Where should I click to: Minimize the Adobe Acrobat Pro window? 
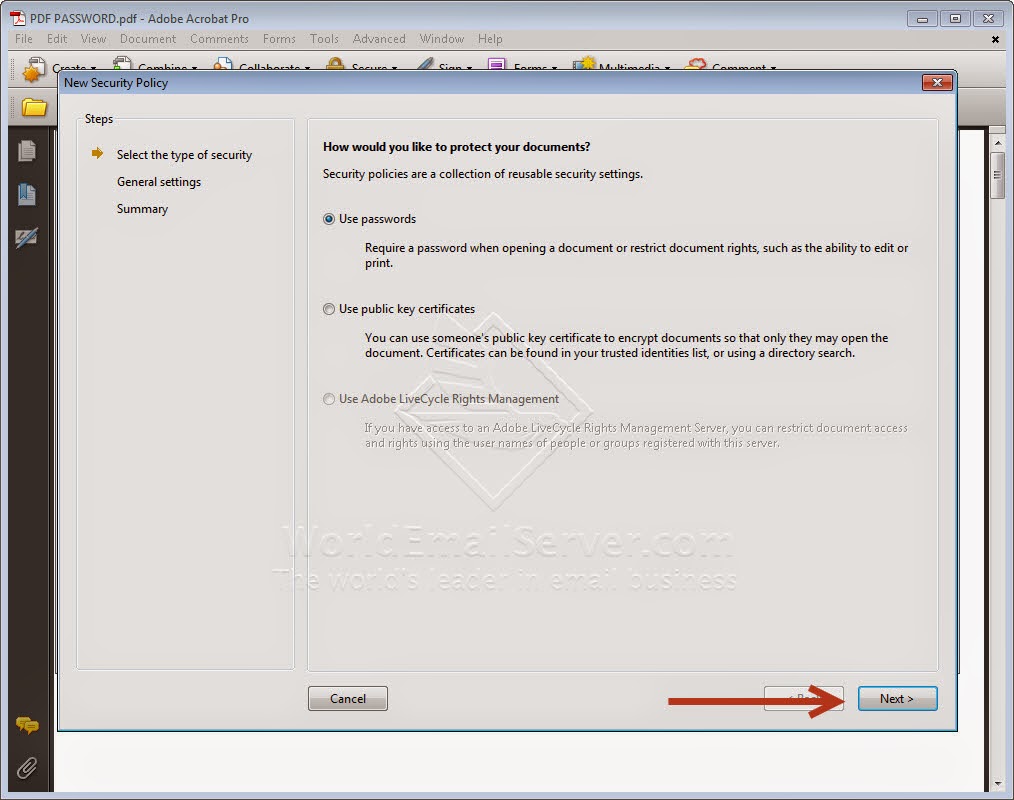[922, 19]
